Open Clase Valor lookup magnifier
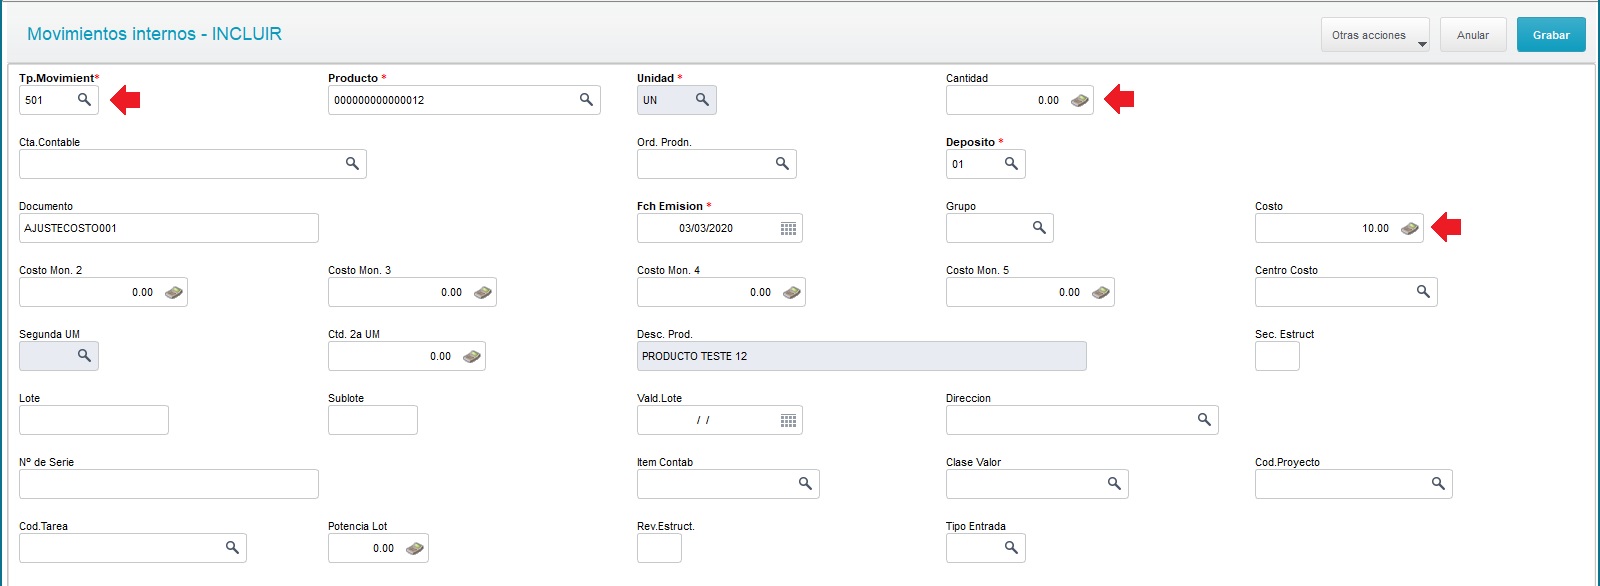Viewport: 1600px width, 586px height. point(1114,483)
